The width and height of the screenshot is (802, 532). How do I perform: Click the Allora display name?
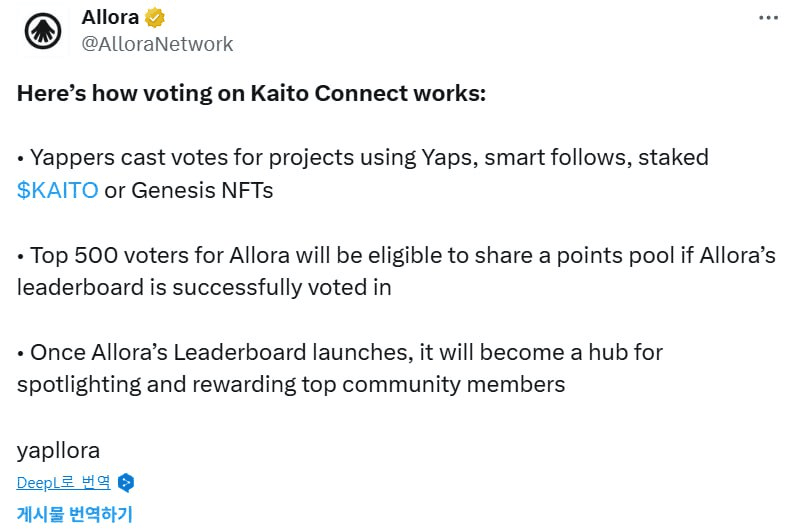110,17
